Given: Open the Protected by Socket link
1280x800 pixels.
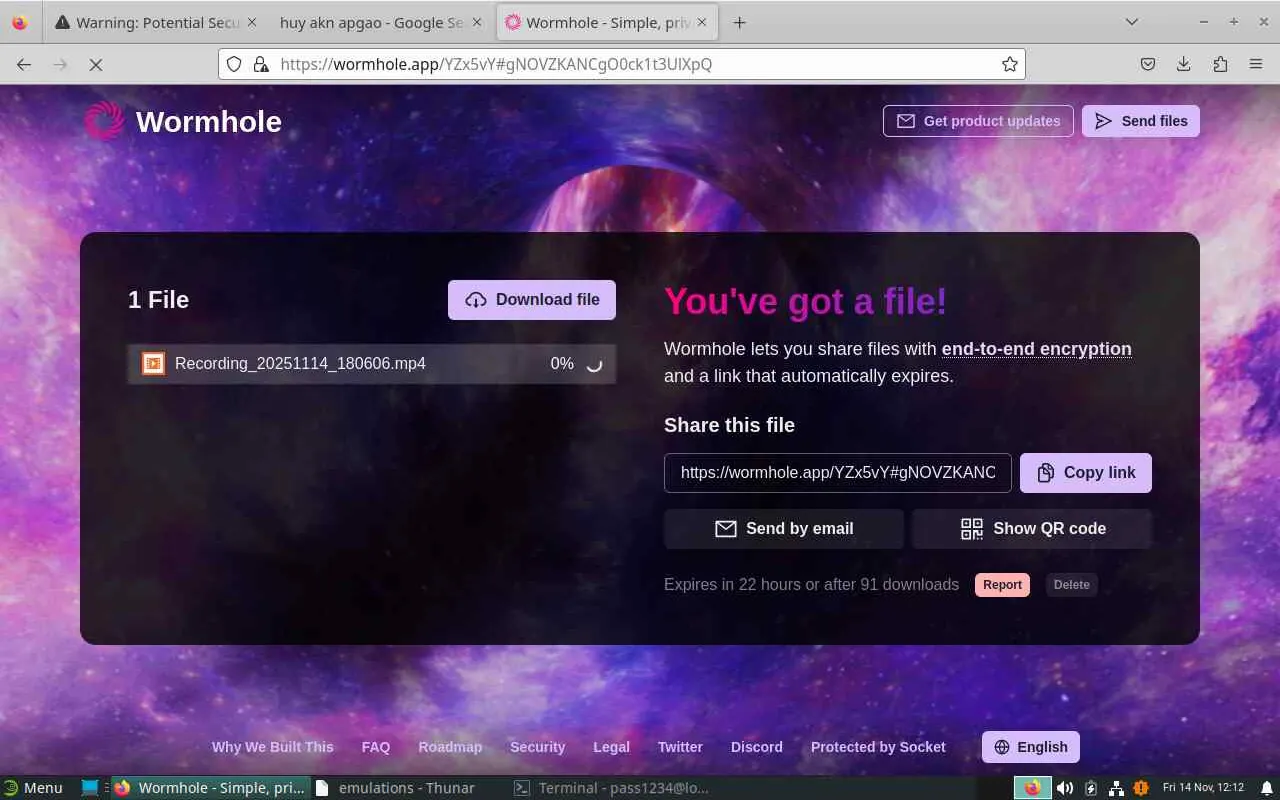Looking at the screenshot, I should (878, 747).
